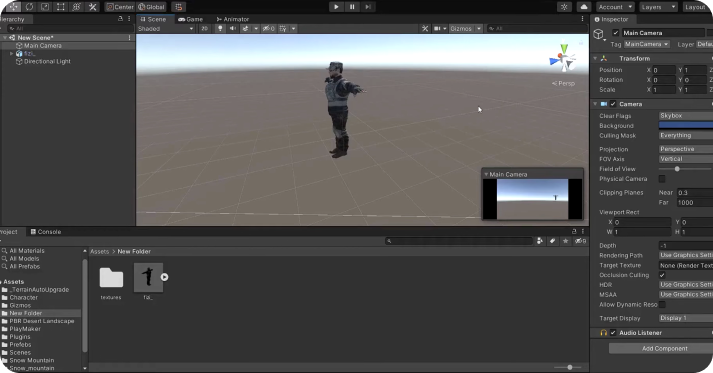Click the favorites star icon in Project

(566, 241)
